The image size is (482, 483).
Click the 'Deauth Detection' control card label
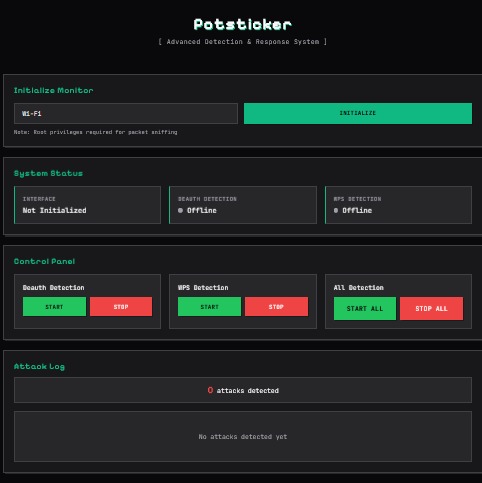[53, 288]
